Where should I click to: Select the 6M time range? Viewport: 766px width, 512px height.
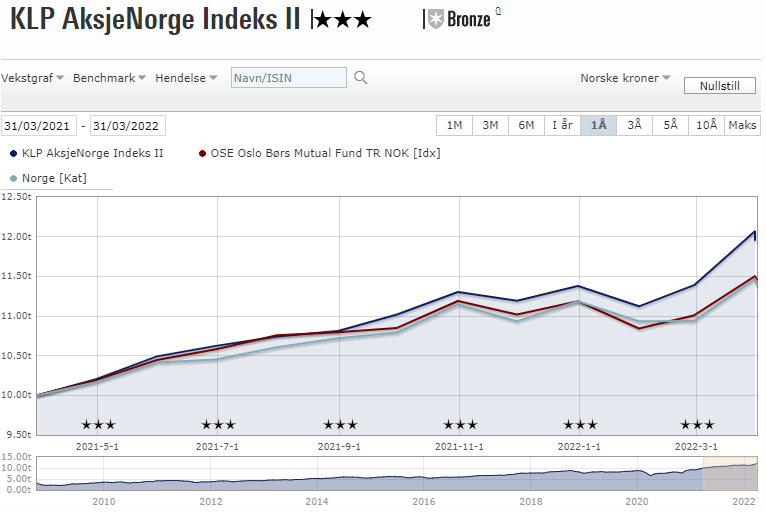coord(526,125)
